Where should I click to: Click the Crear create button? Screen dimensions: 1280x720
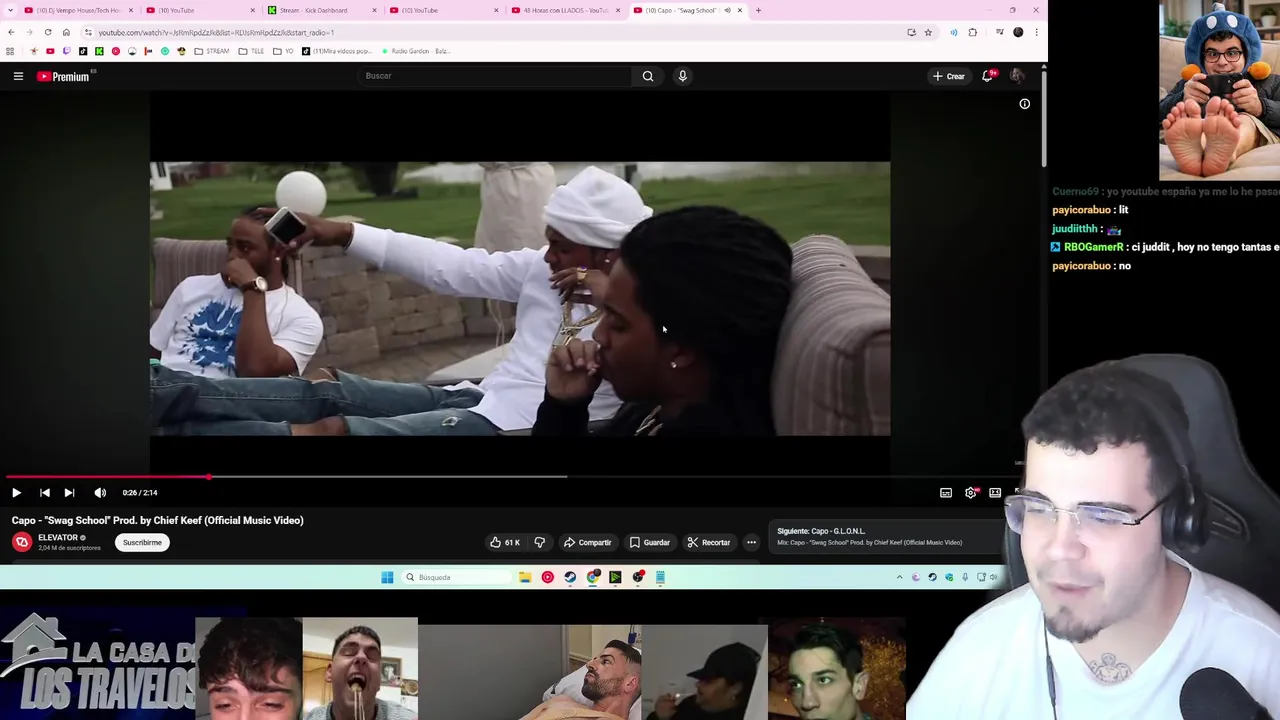pos(949,76)
